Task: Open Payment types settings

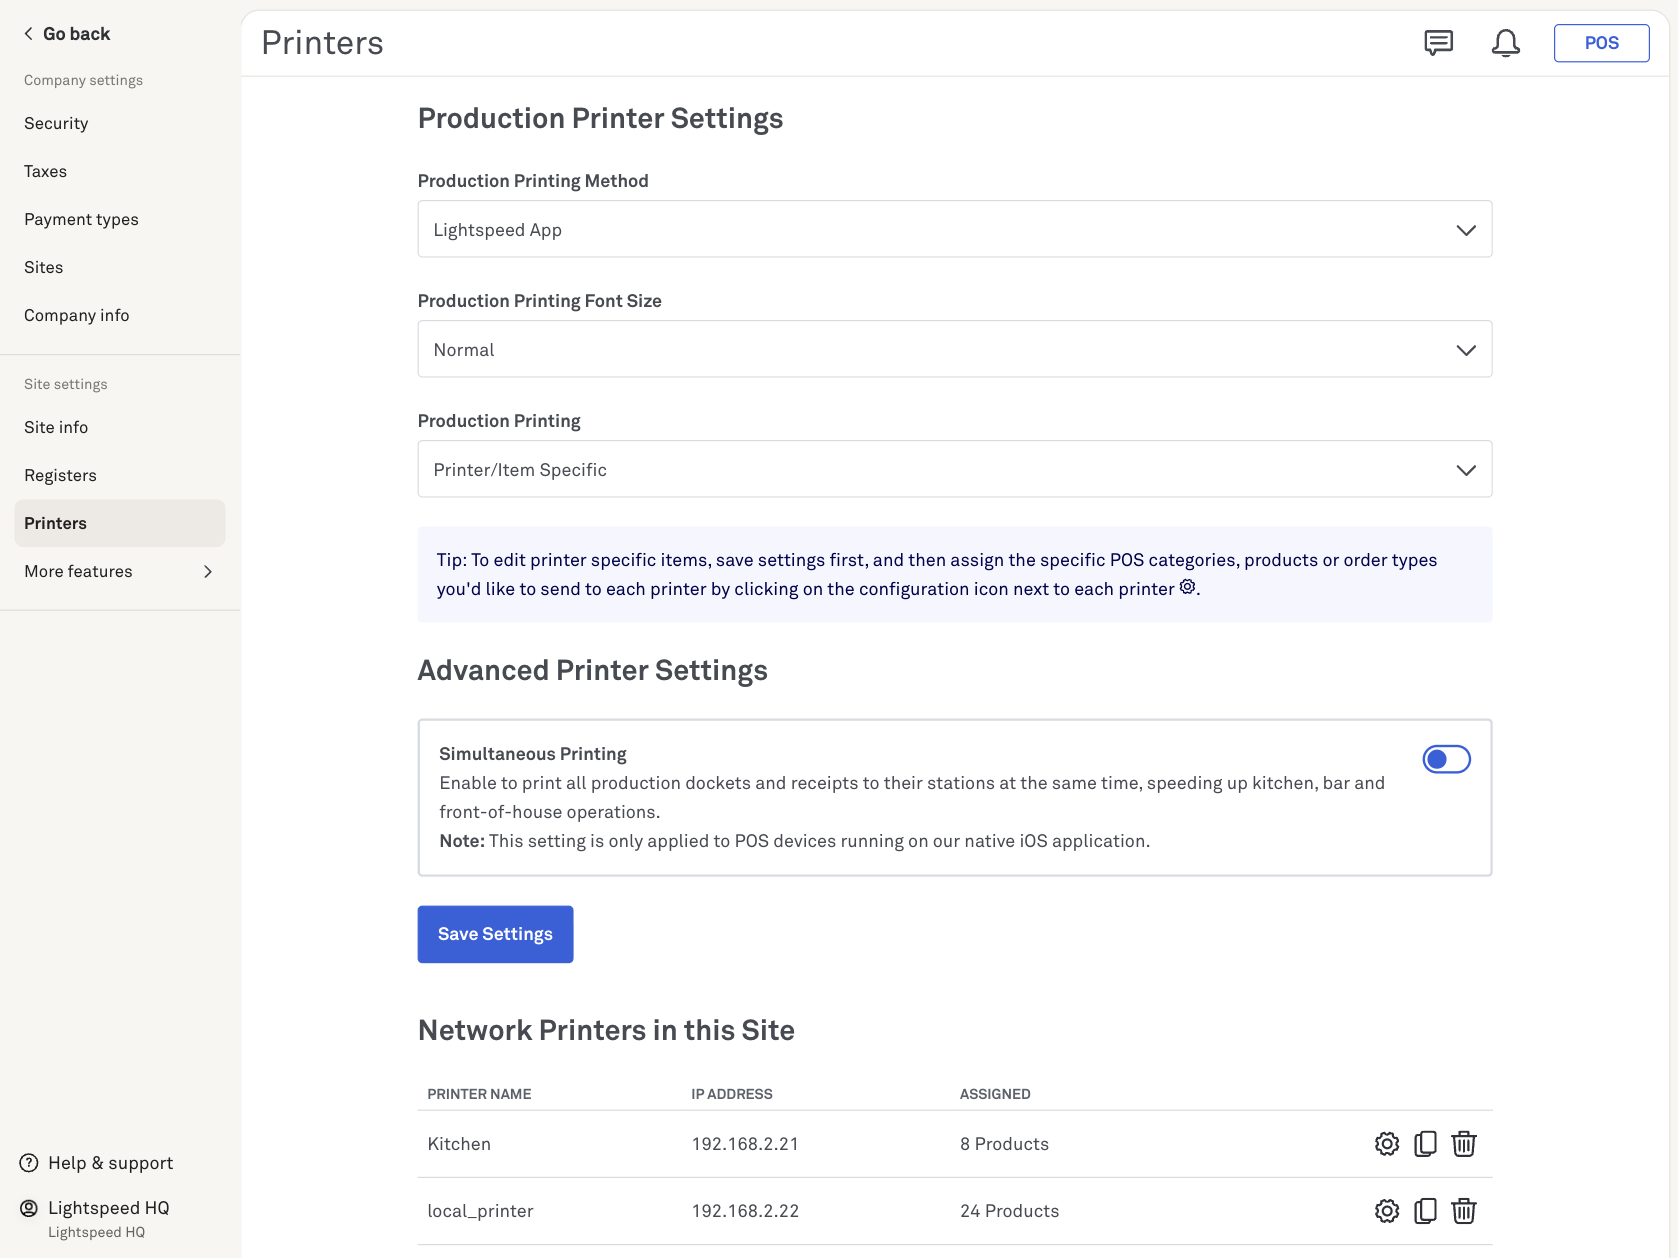Action: [x=81, y=219]
